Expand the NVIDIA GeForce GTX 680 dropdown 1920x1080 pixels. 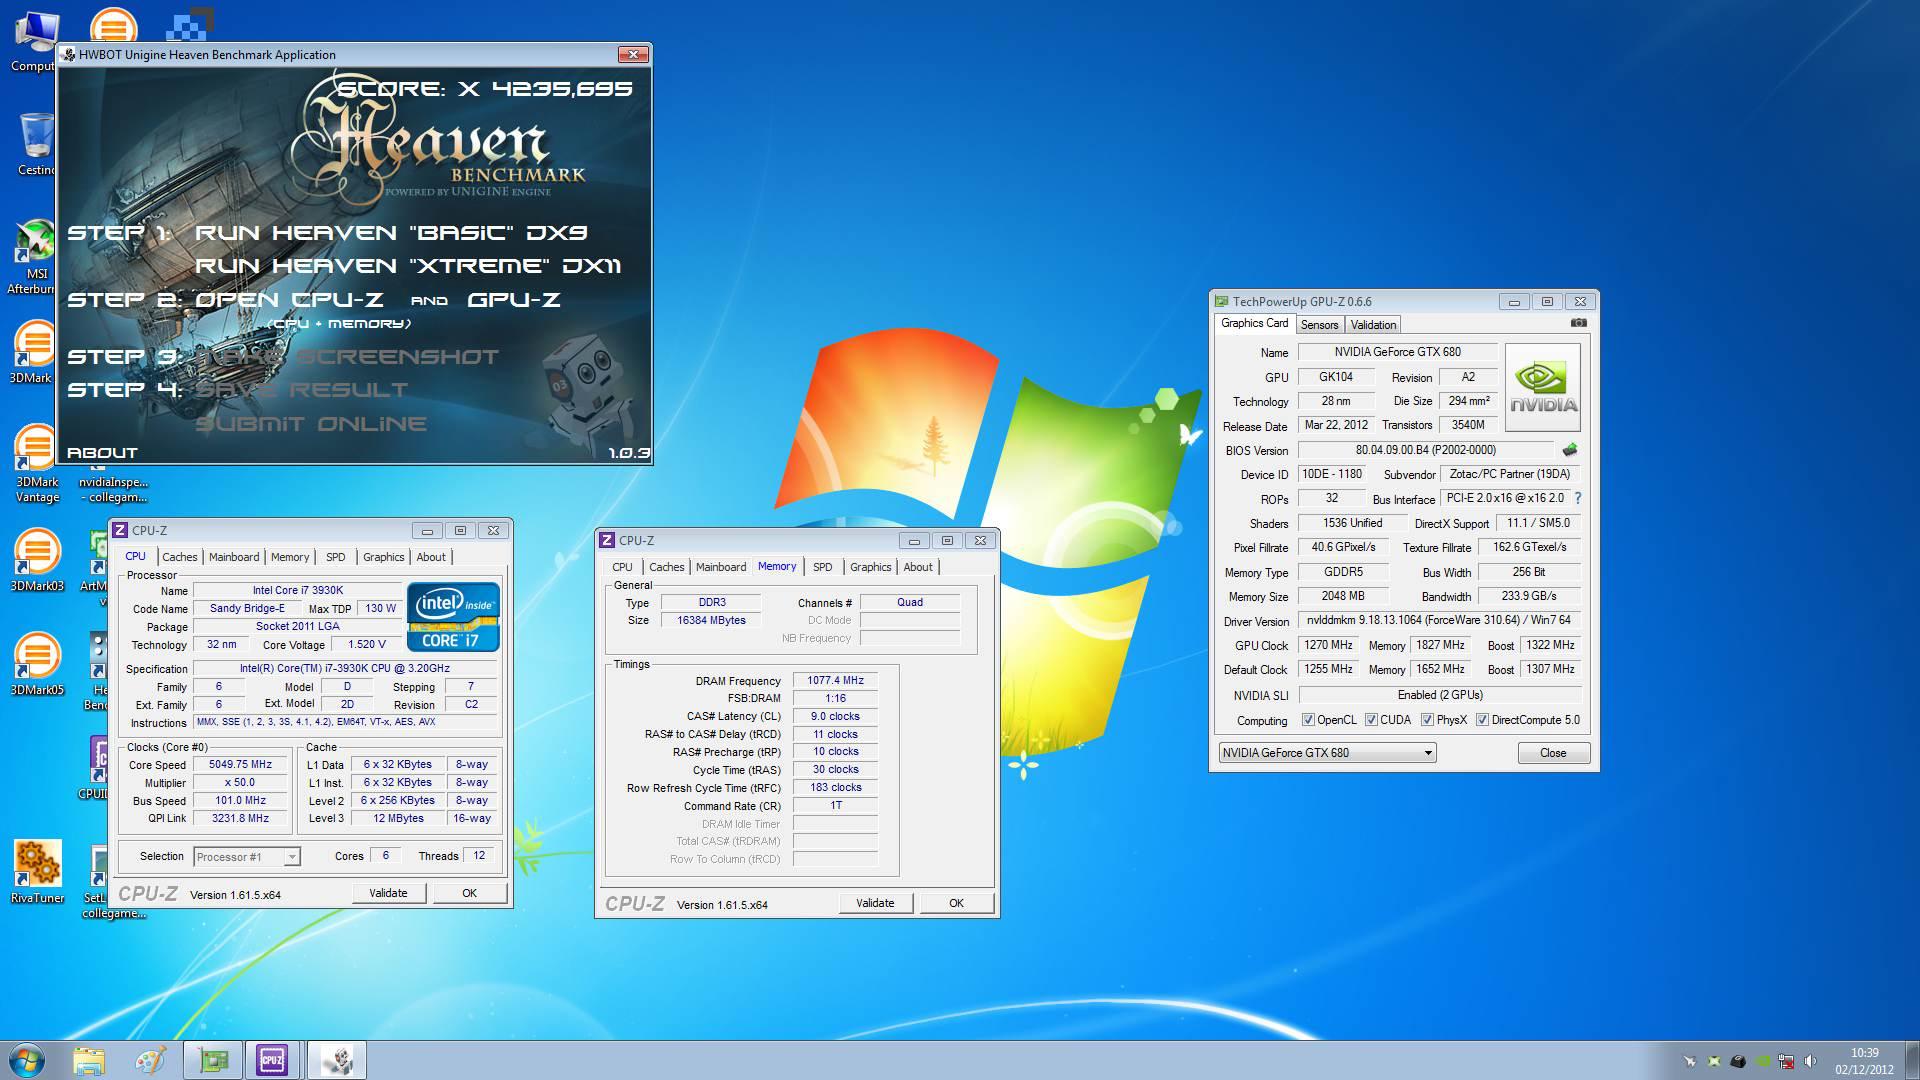(1328, 753)
